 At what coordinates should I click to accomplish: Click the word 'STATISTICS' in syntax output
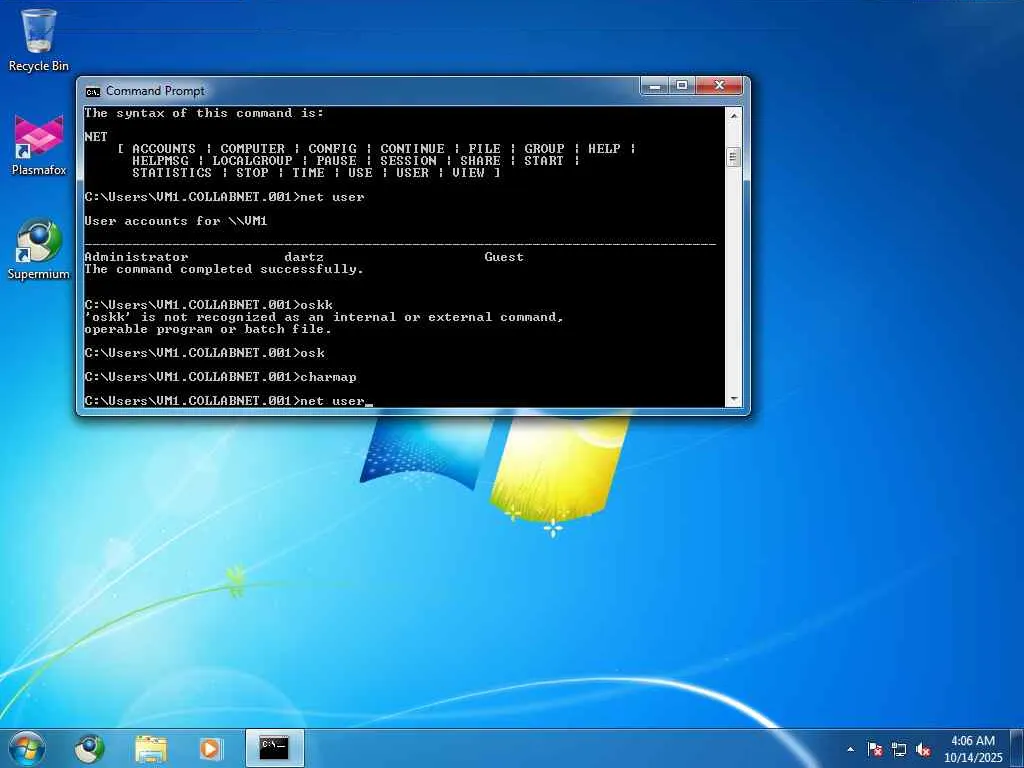pyautogui.click(x=172, y=173)
